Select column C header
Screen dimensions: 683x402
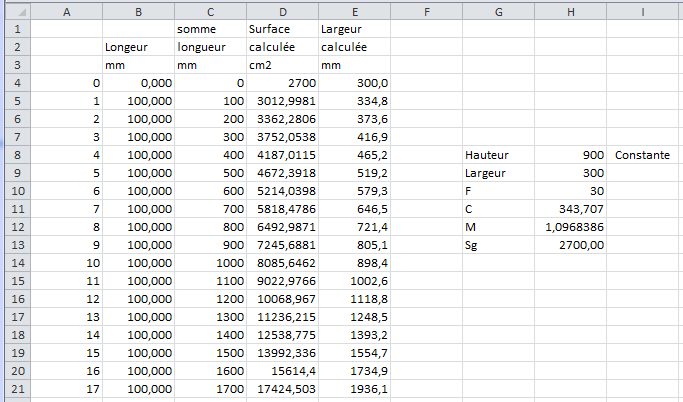point(210,12)
